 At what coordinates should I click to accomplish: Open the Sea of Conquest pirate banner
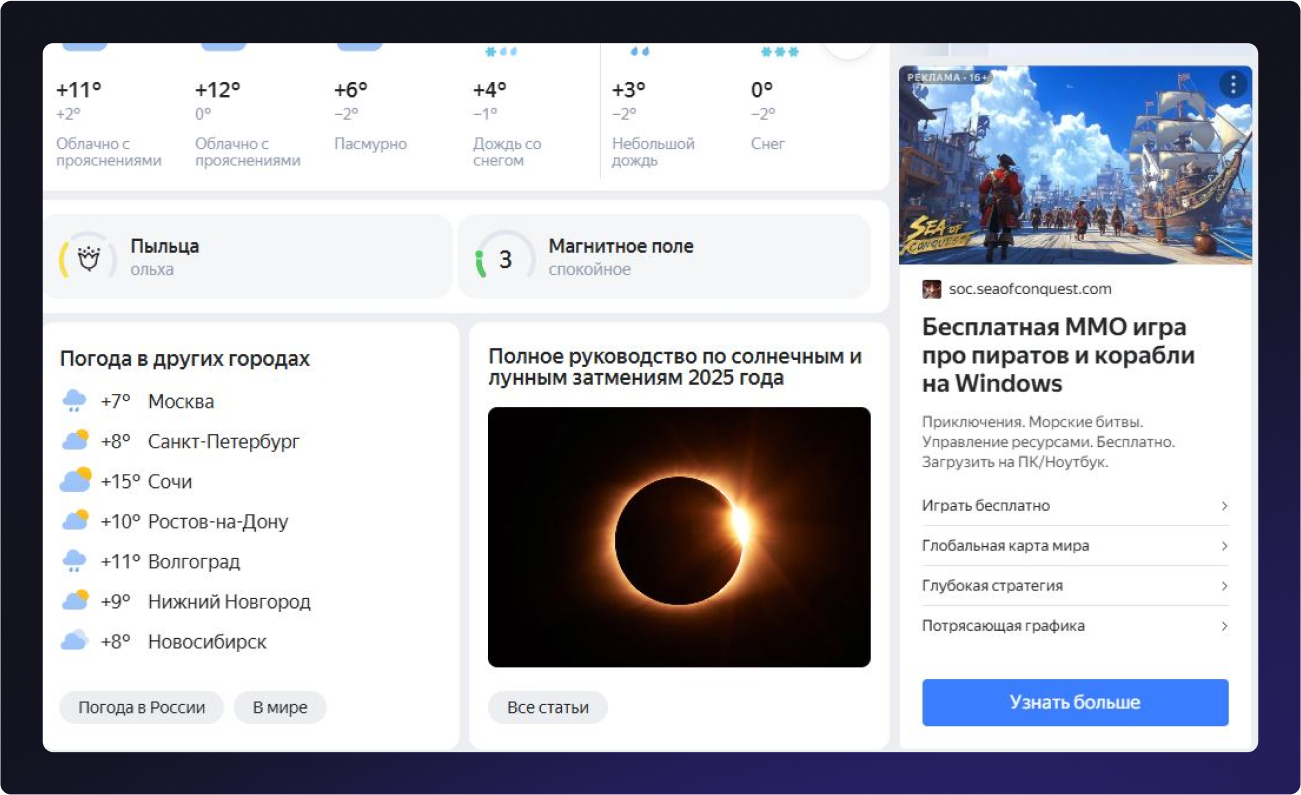(1074, 165)
